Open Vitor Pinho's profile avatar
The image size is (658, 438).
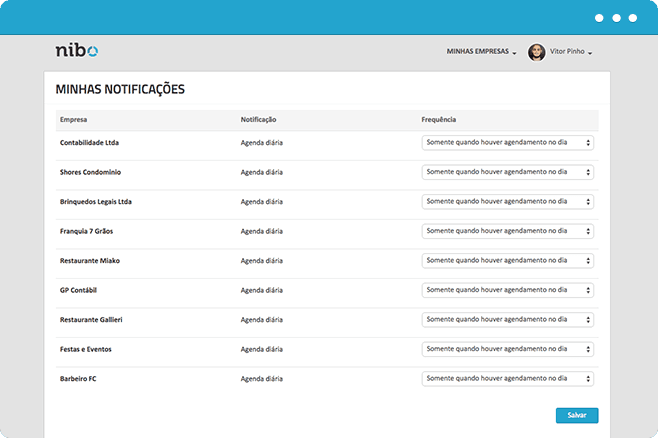(x=536, y=52)
